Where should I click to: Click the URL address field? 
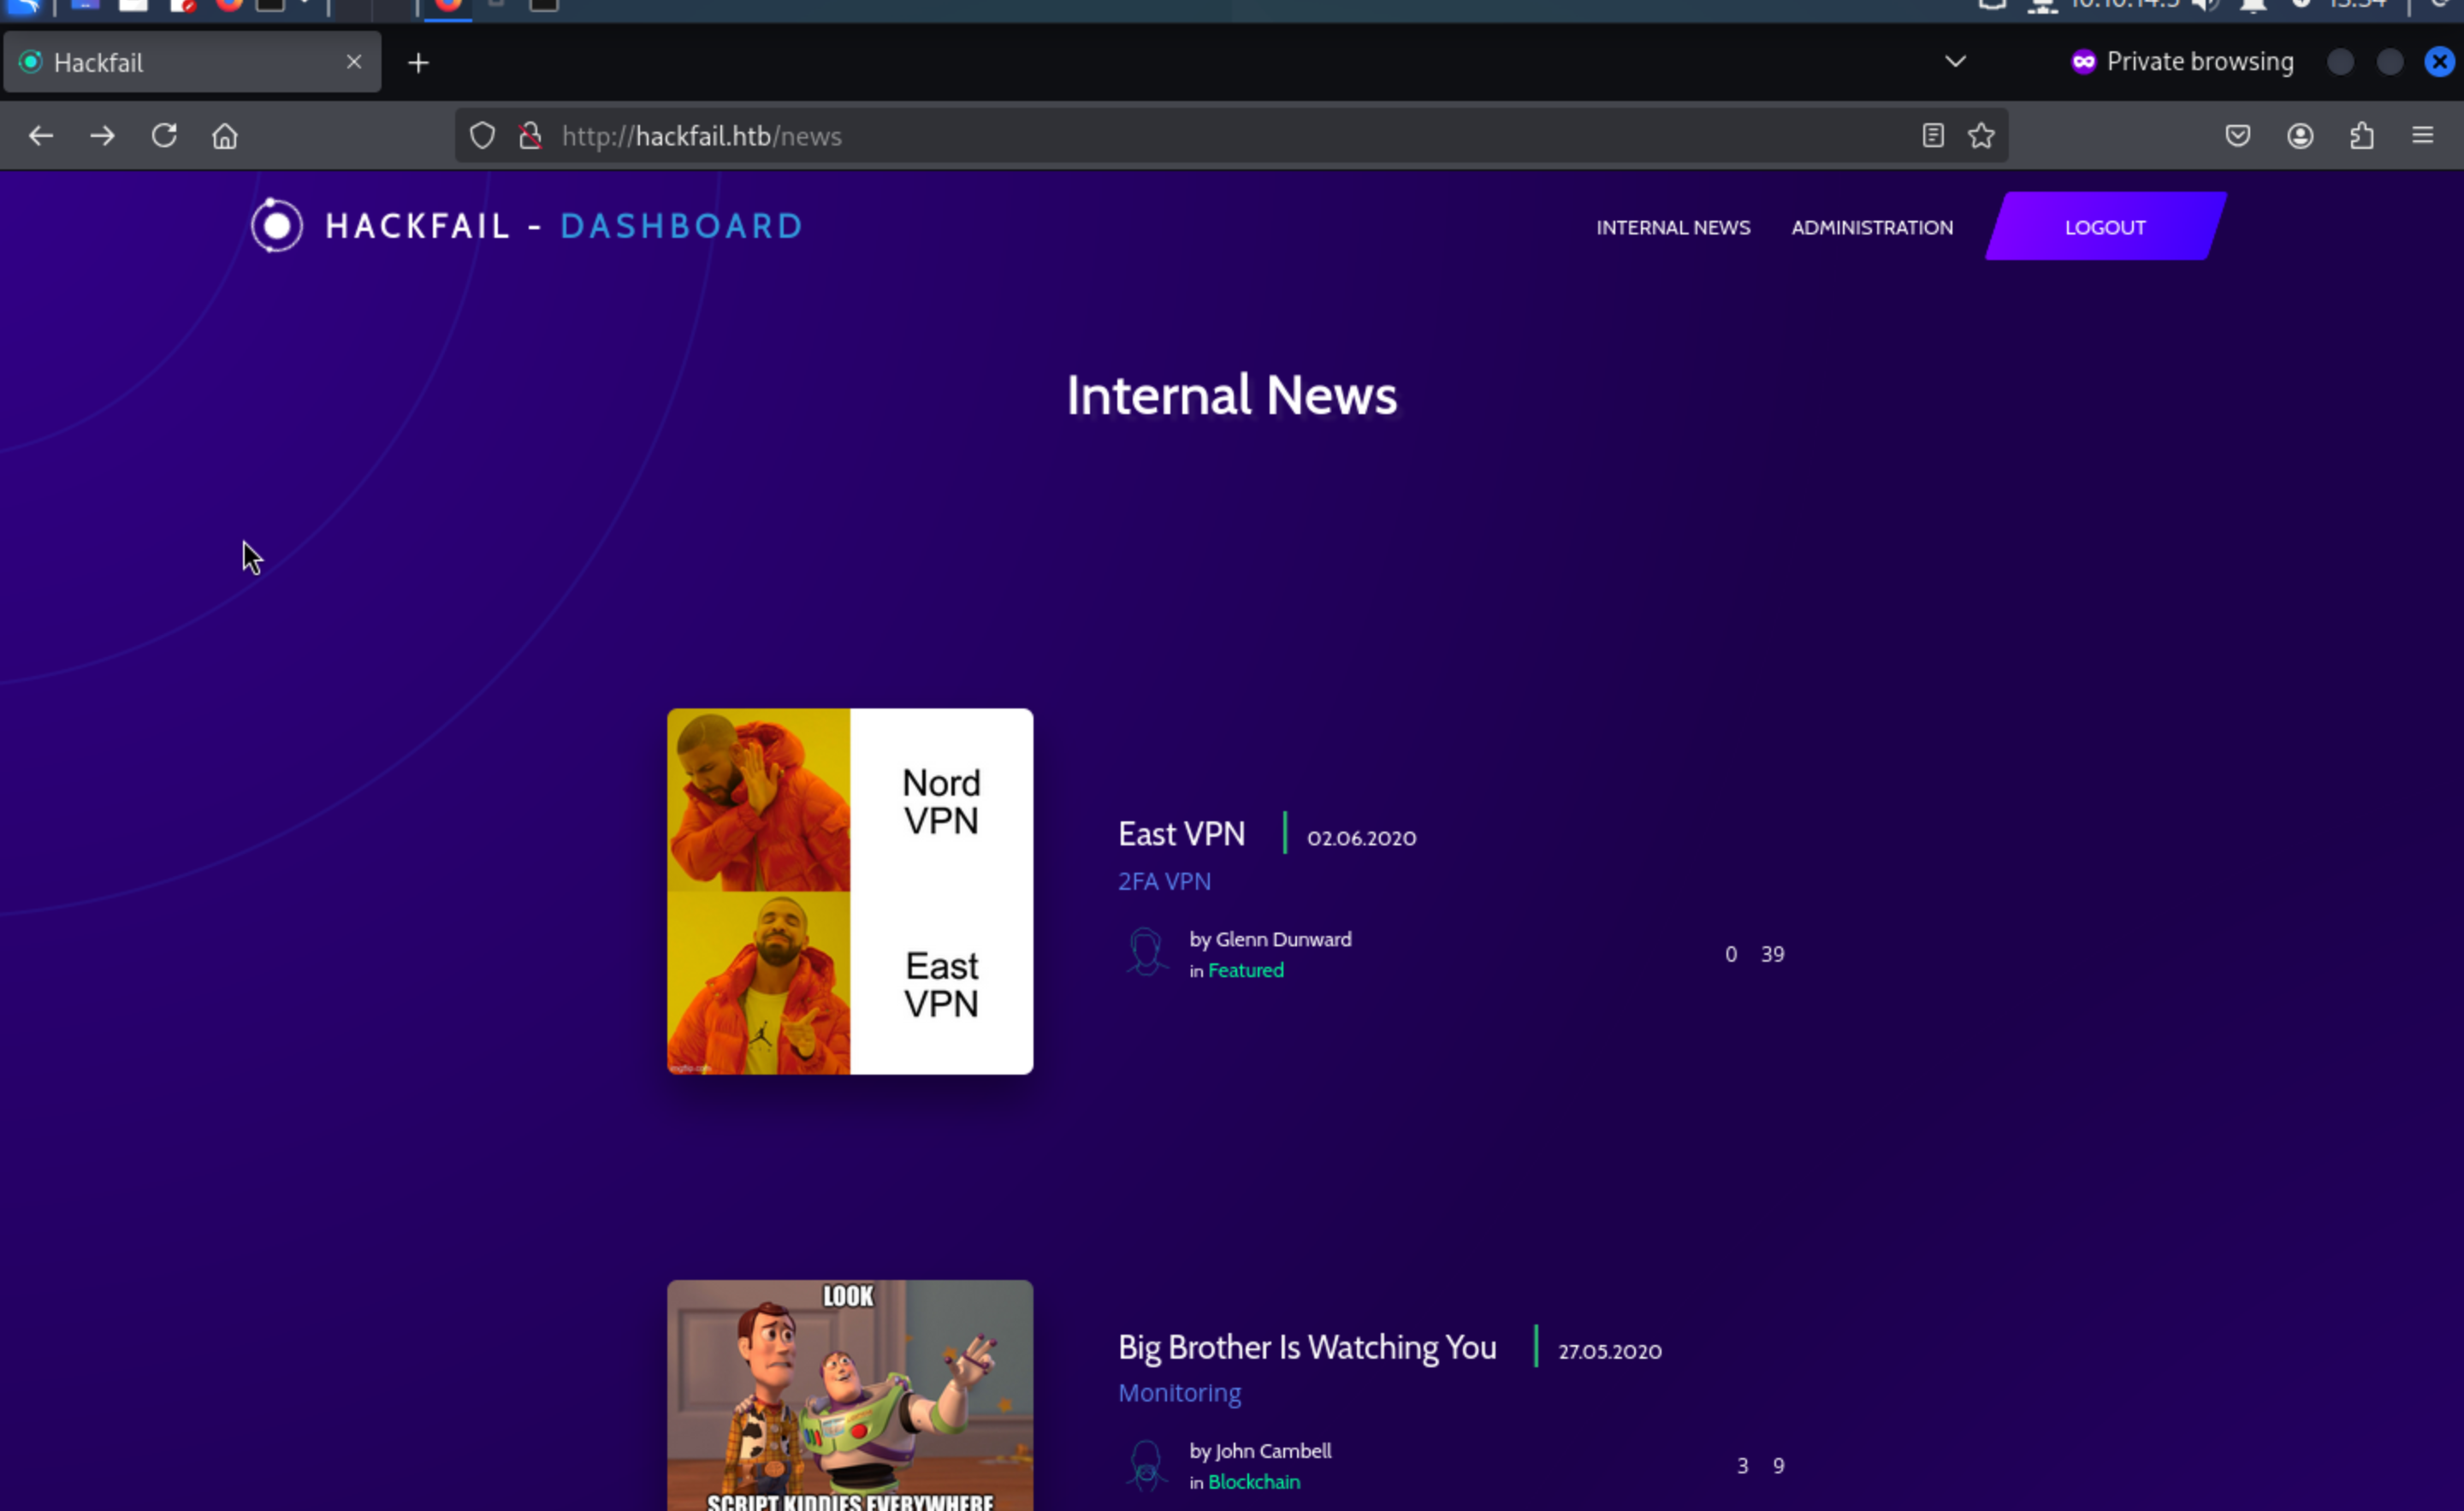tap(1230, 136)
